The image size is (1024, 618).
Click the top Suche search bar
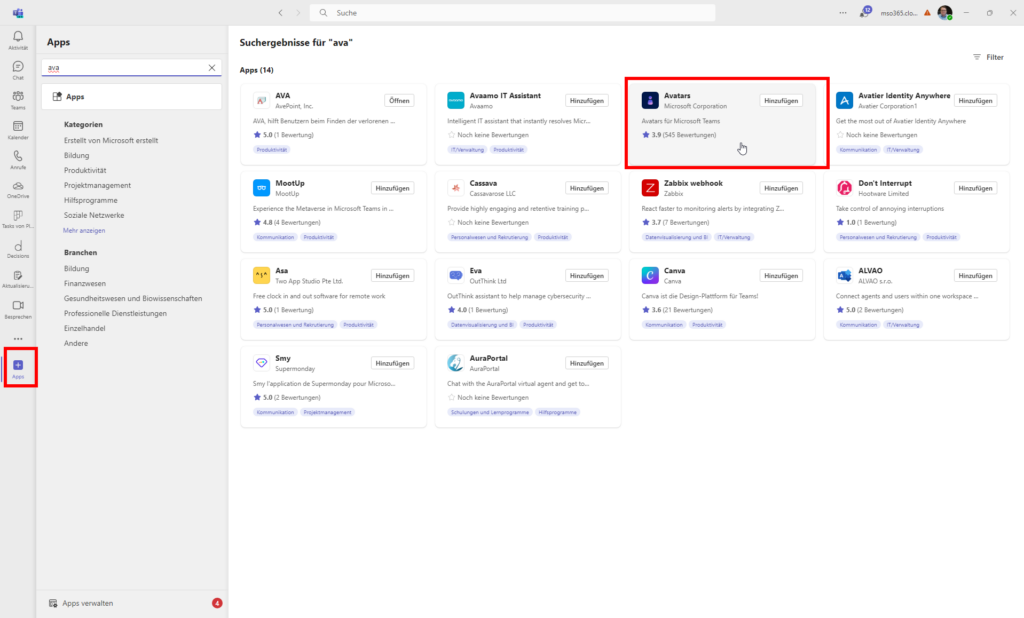(x=513, y=12)
